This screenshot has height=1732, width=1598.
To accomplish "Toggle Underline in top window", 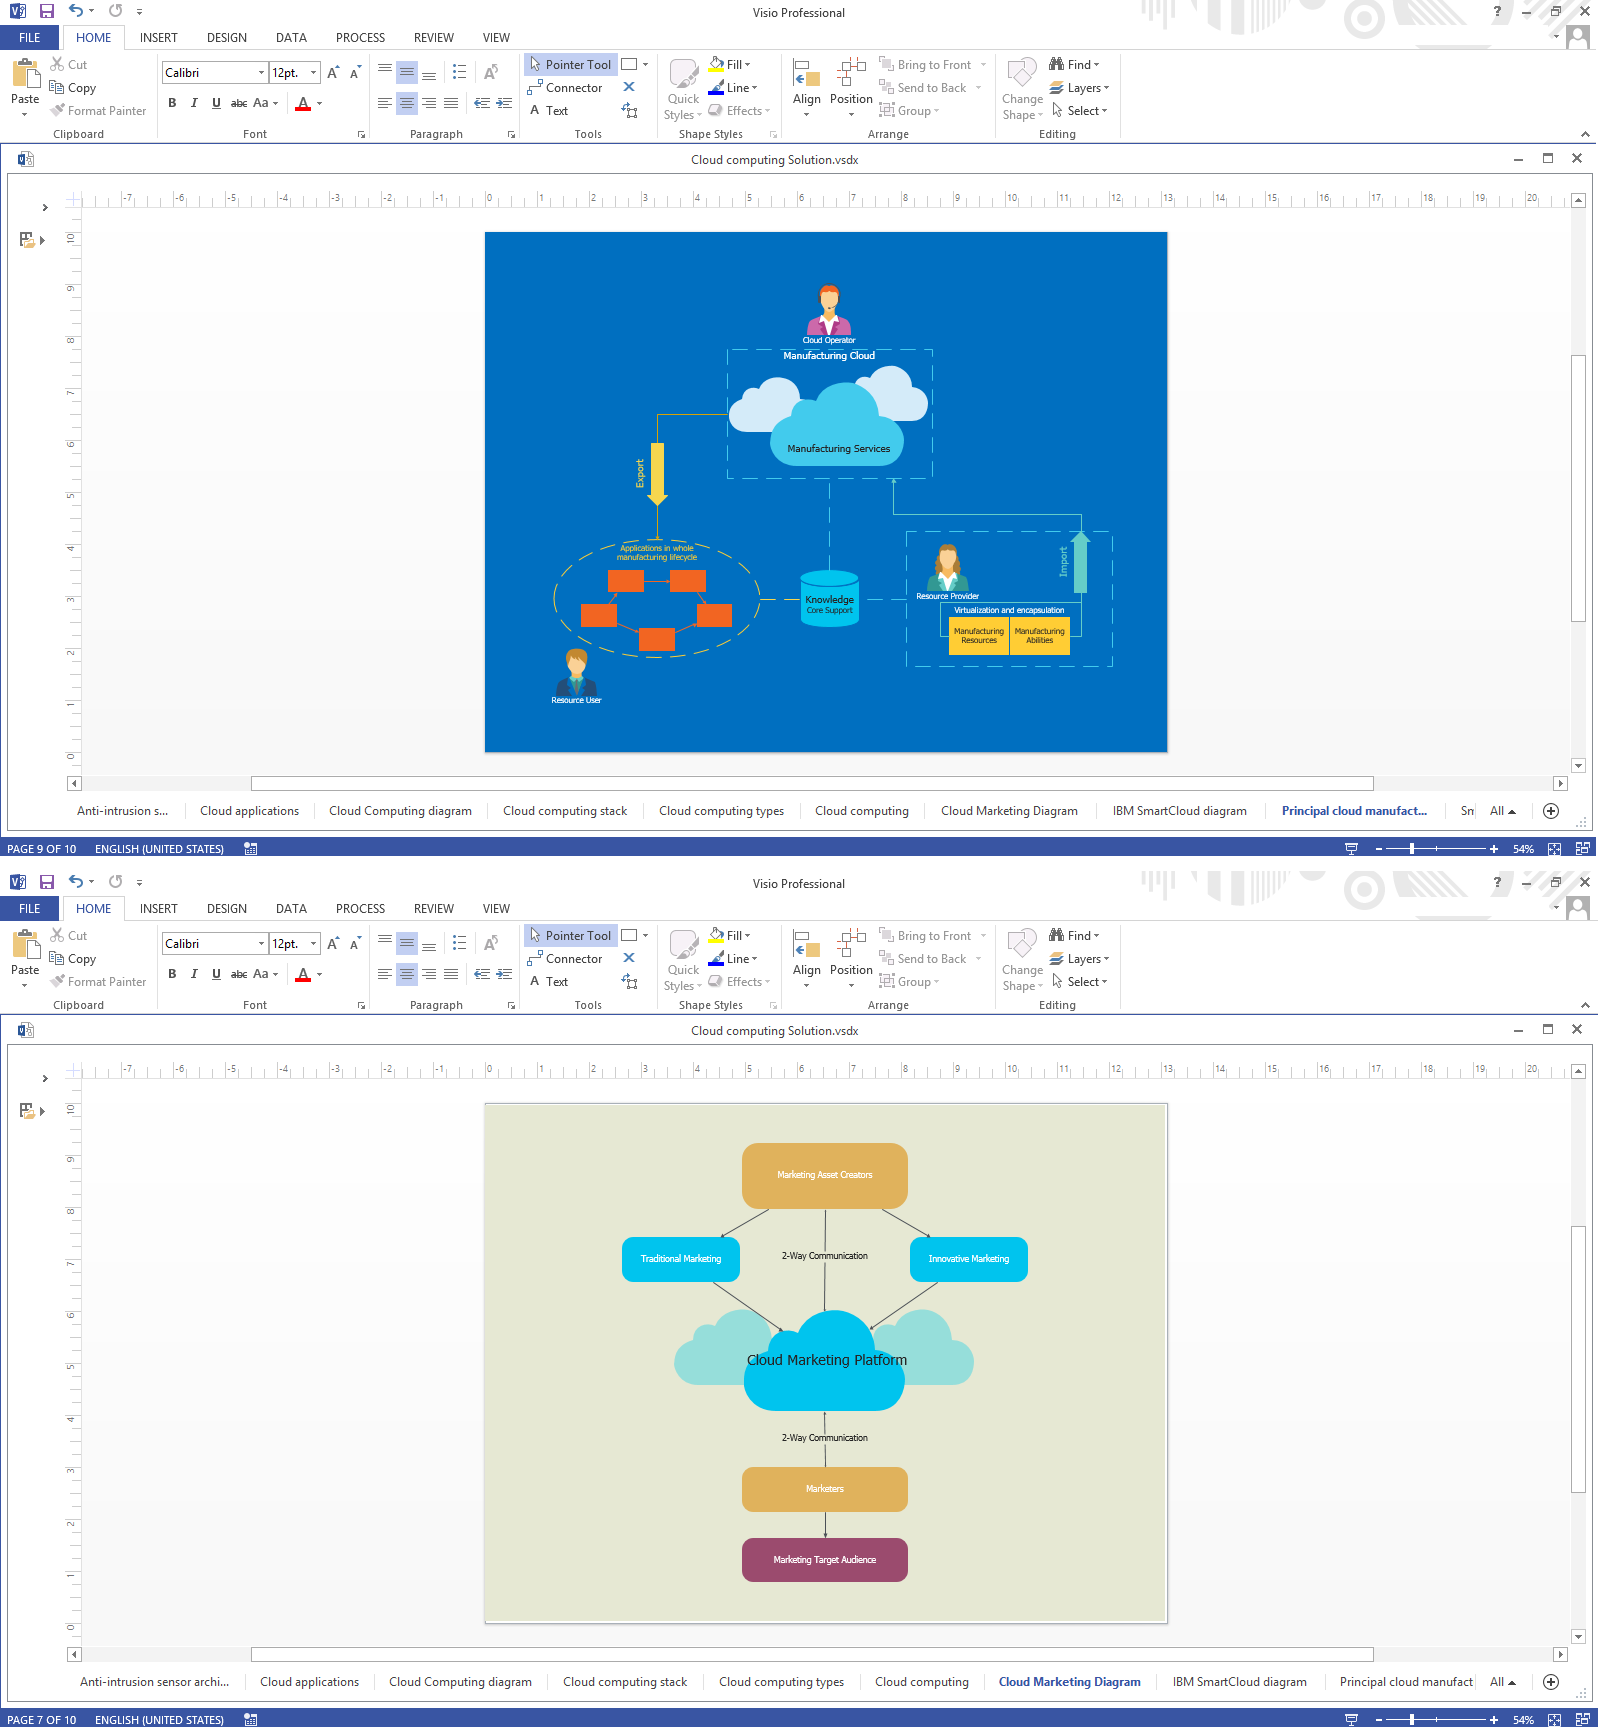I will 216,103.
